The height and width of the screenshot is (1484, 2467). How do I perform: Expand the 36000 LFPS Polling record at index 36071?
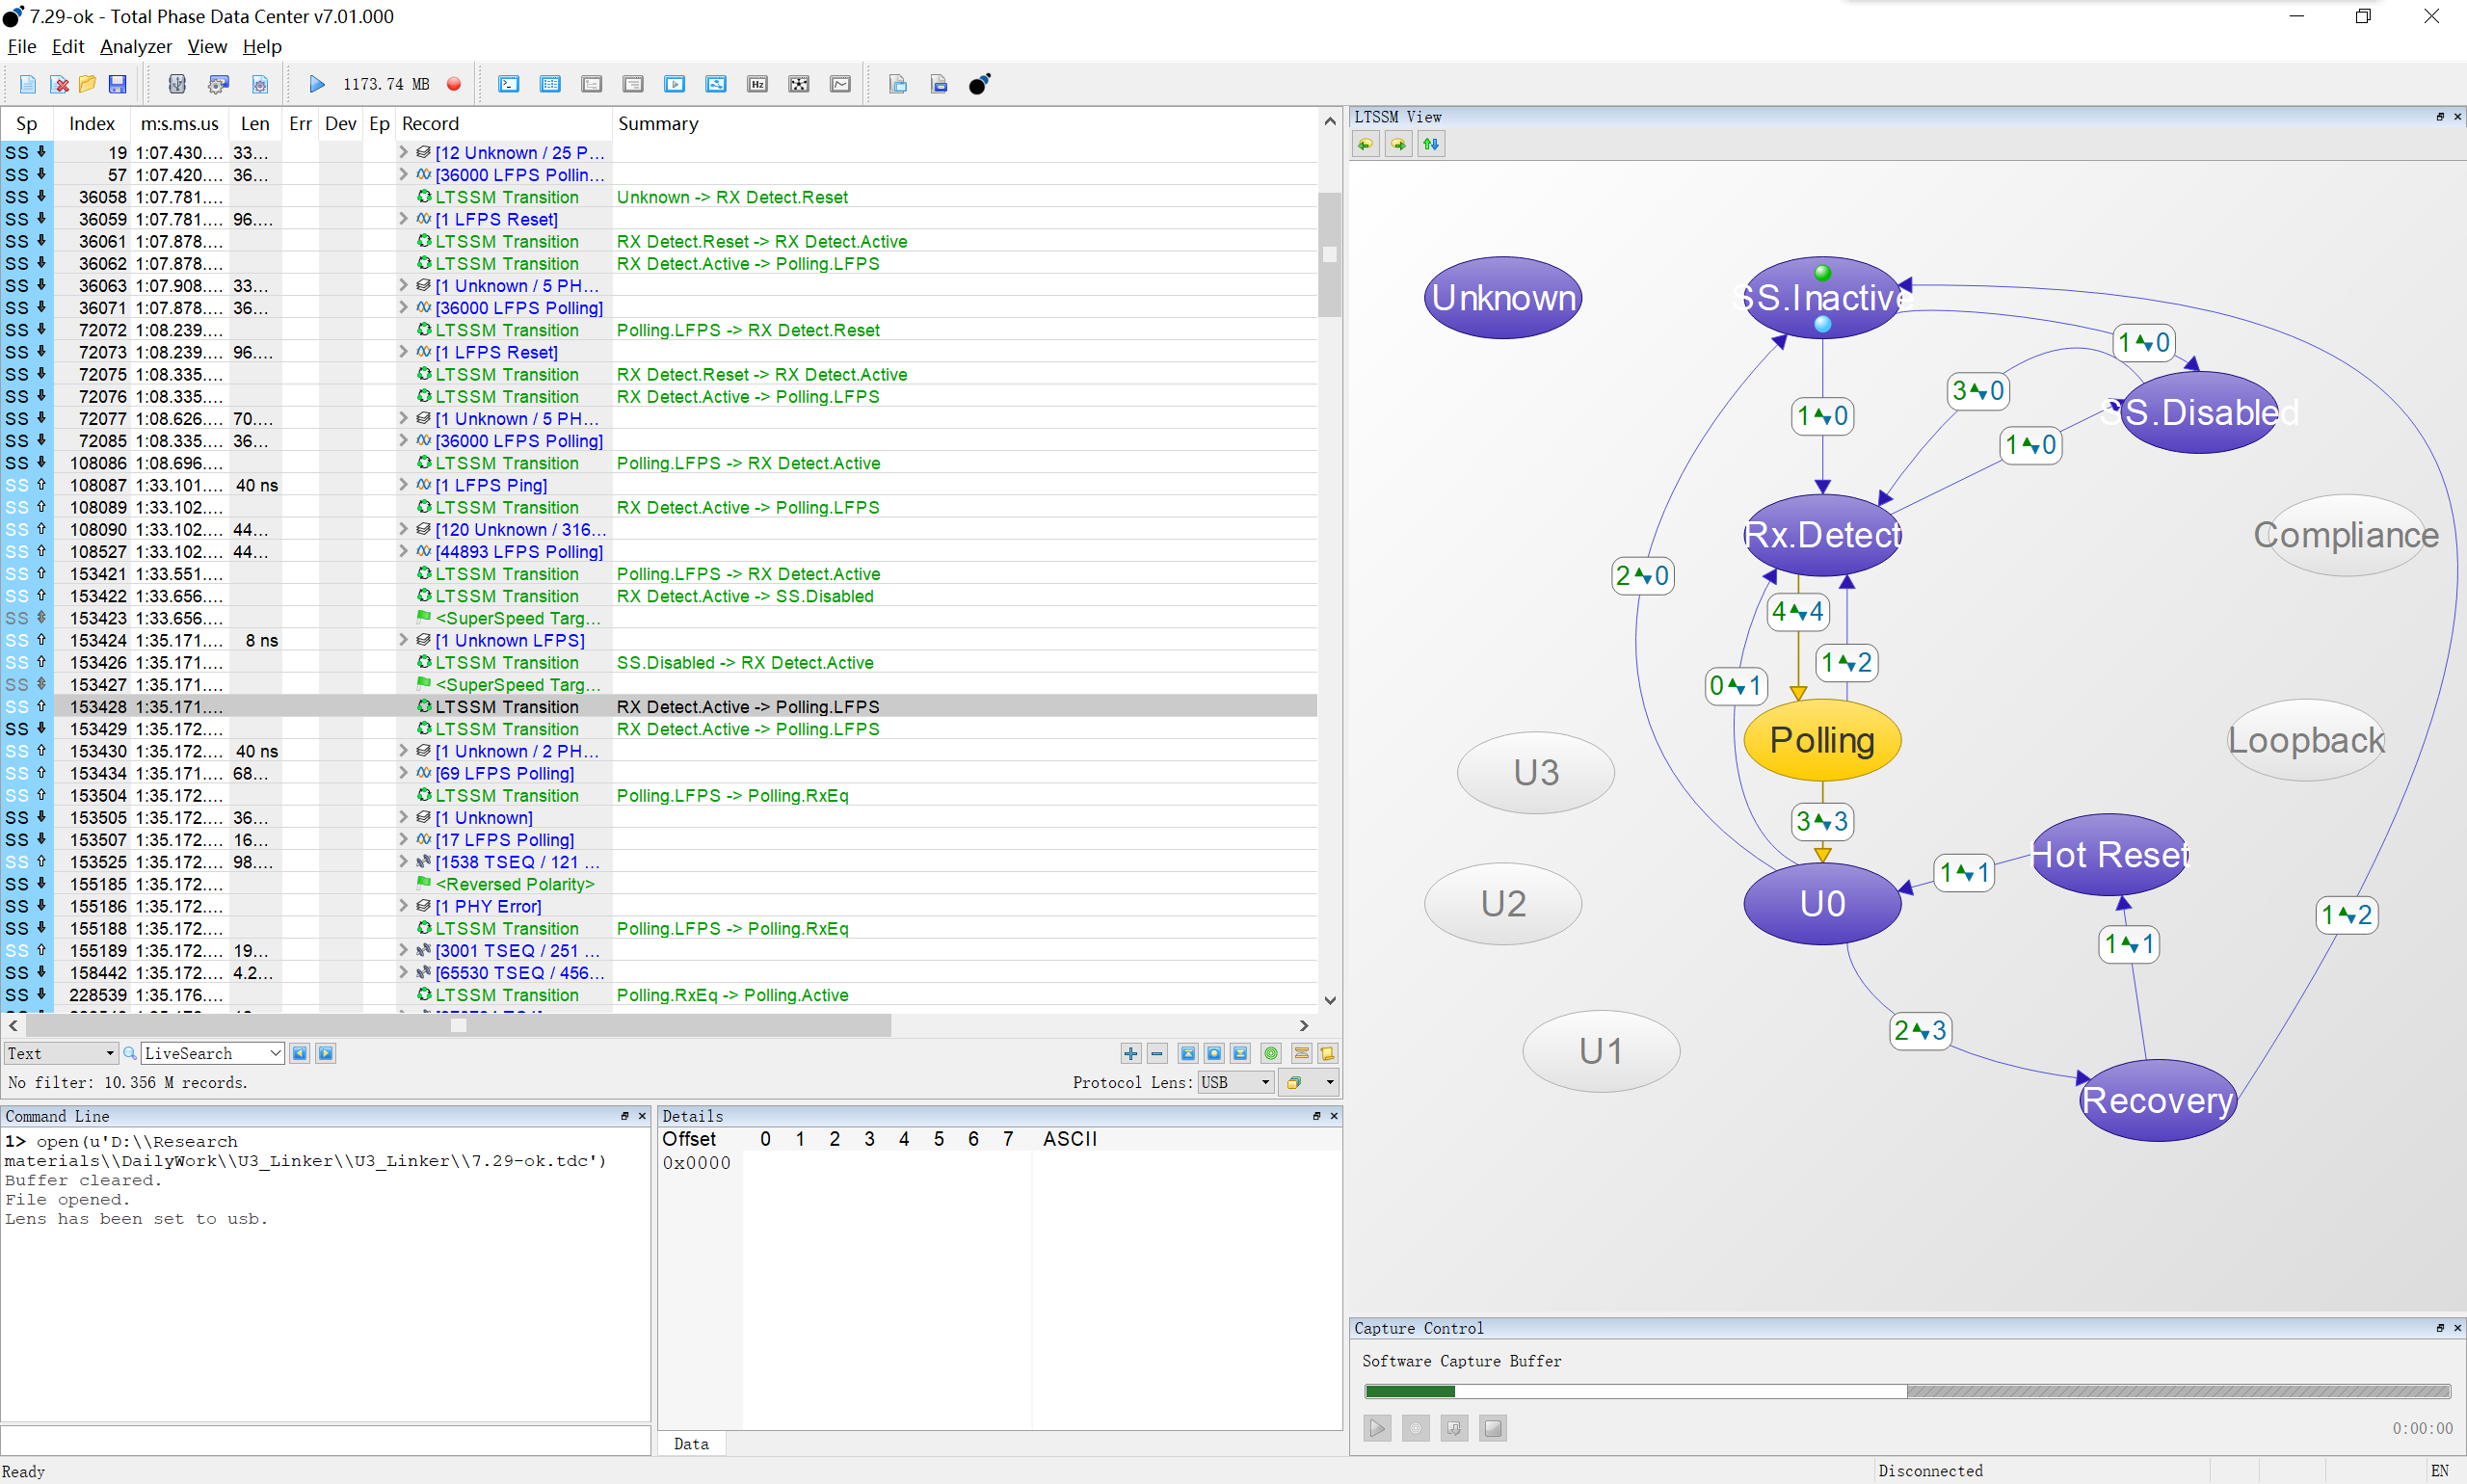click(403, 308)
